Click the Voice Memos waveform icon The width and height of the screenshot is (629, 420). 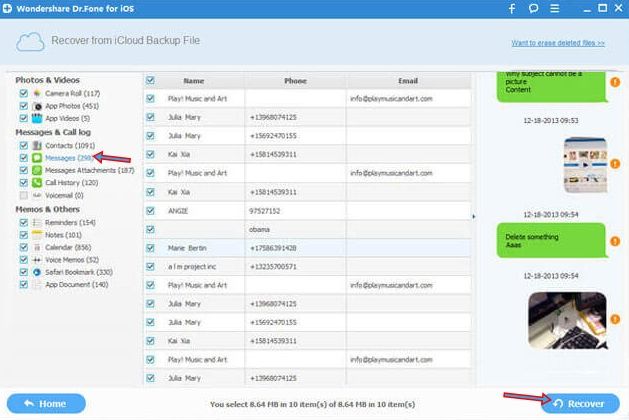click(37, 260)
